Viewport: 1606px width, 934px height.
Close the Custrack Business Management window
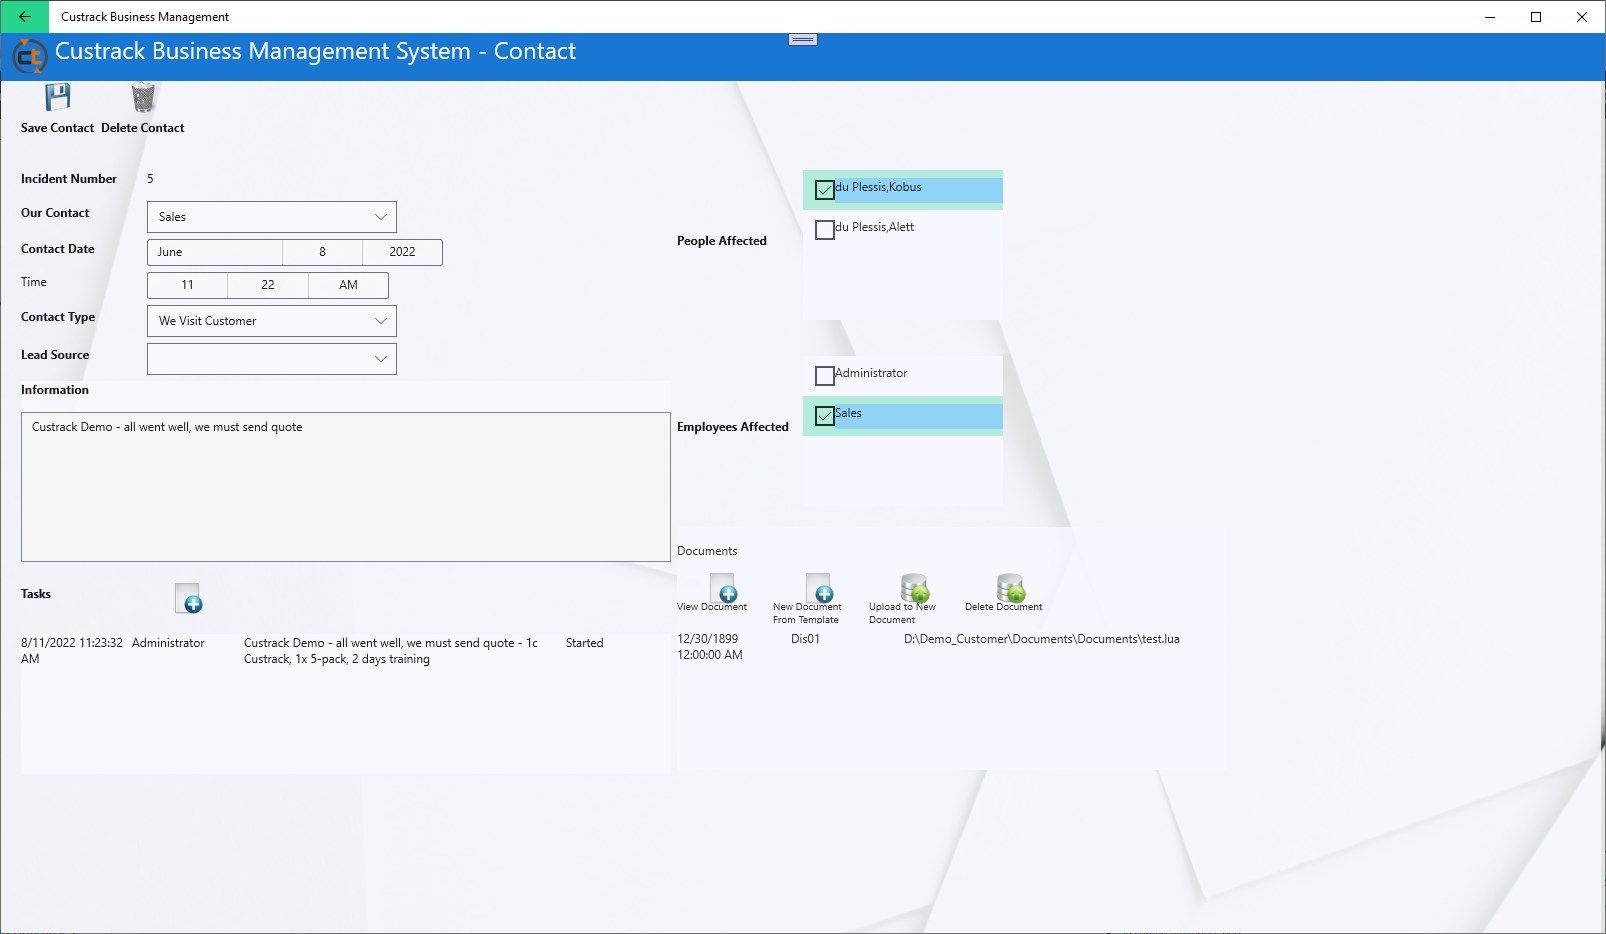[x=1582, y=16]
